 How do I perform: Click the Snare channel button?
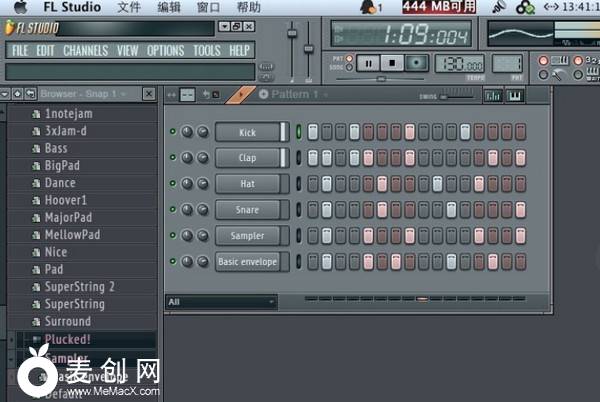click(248, 210)
